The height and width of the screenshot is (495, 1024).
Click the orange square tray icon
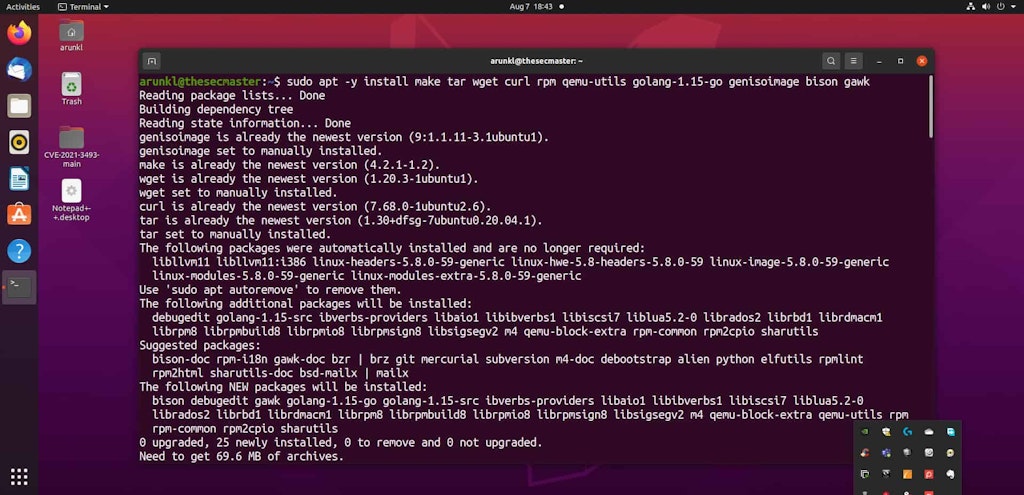tap(907, 474)
